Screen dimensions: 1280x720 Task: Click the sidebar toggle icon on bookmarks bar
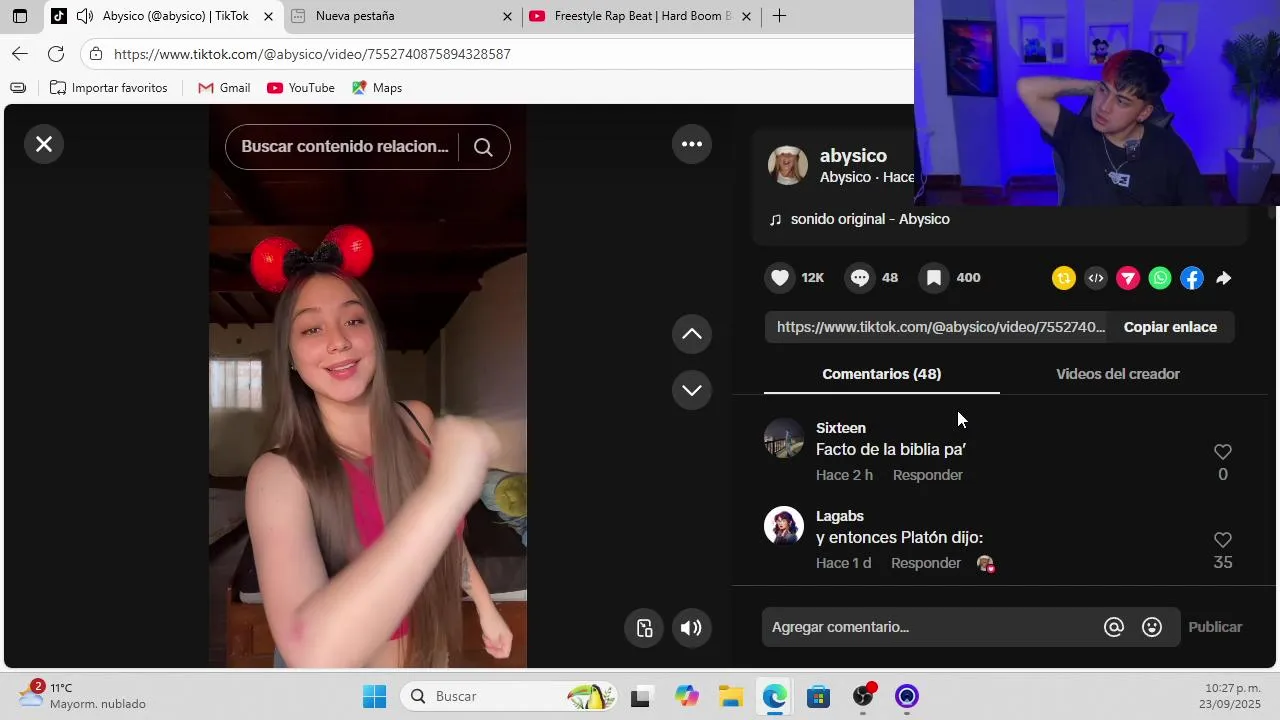point(18,88)
